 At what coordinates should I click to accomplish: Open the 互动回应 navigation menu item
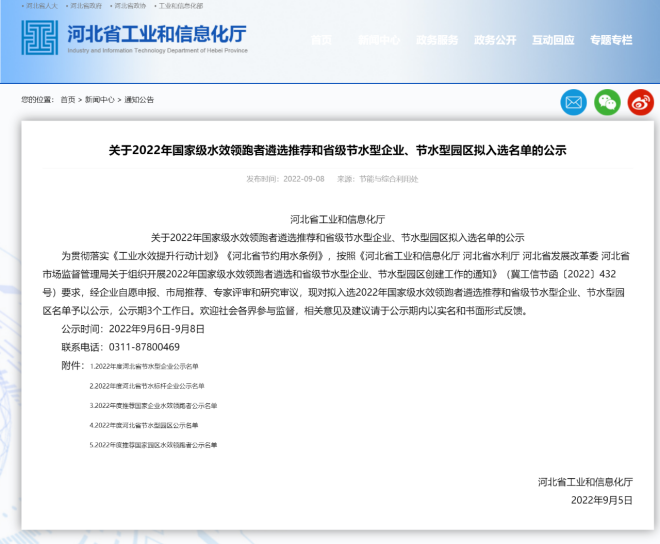(553, 40)
